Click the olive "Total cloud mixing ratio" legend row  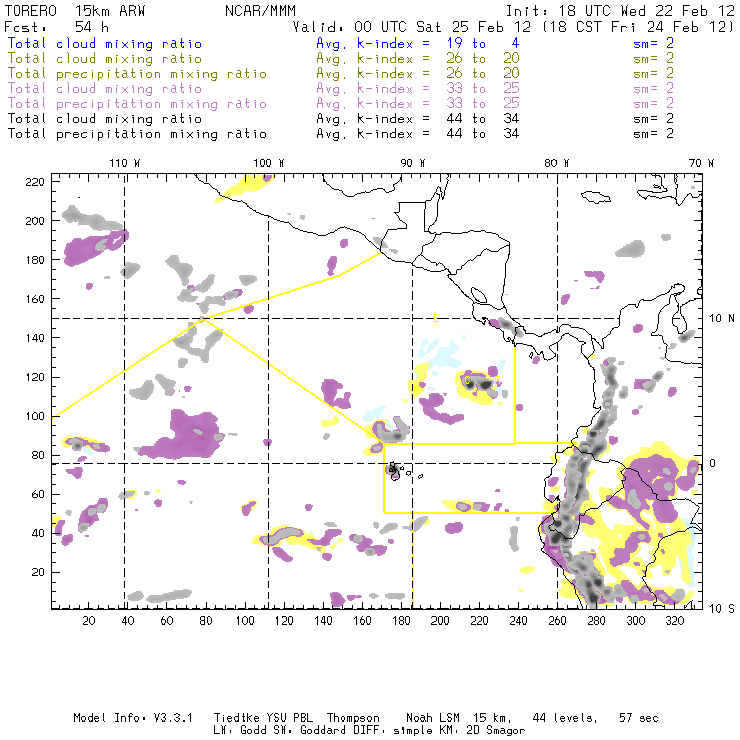point(105,59)
